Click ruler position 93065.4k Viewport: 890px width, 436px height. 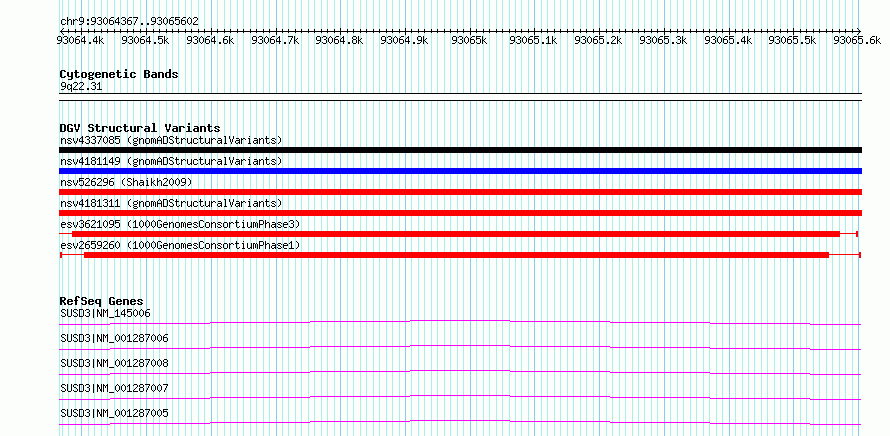(728, 40)
